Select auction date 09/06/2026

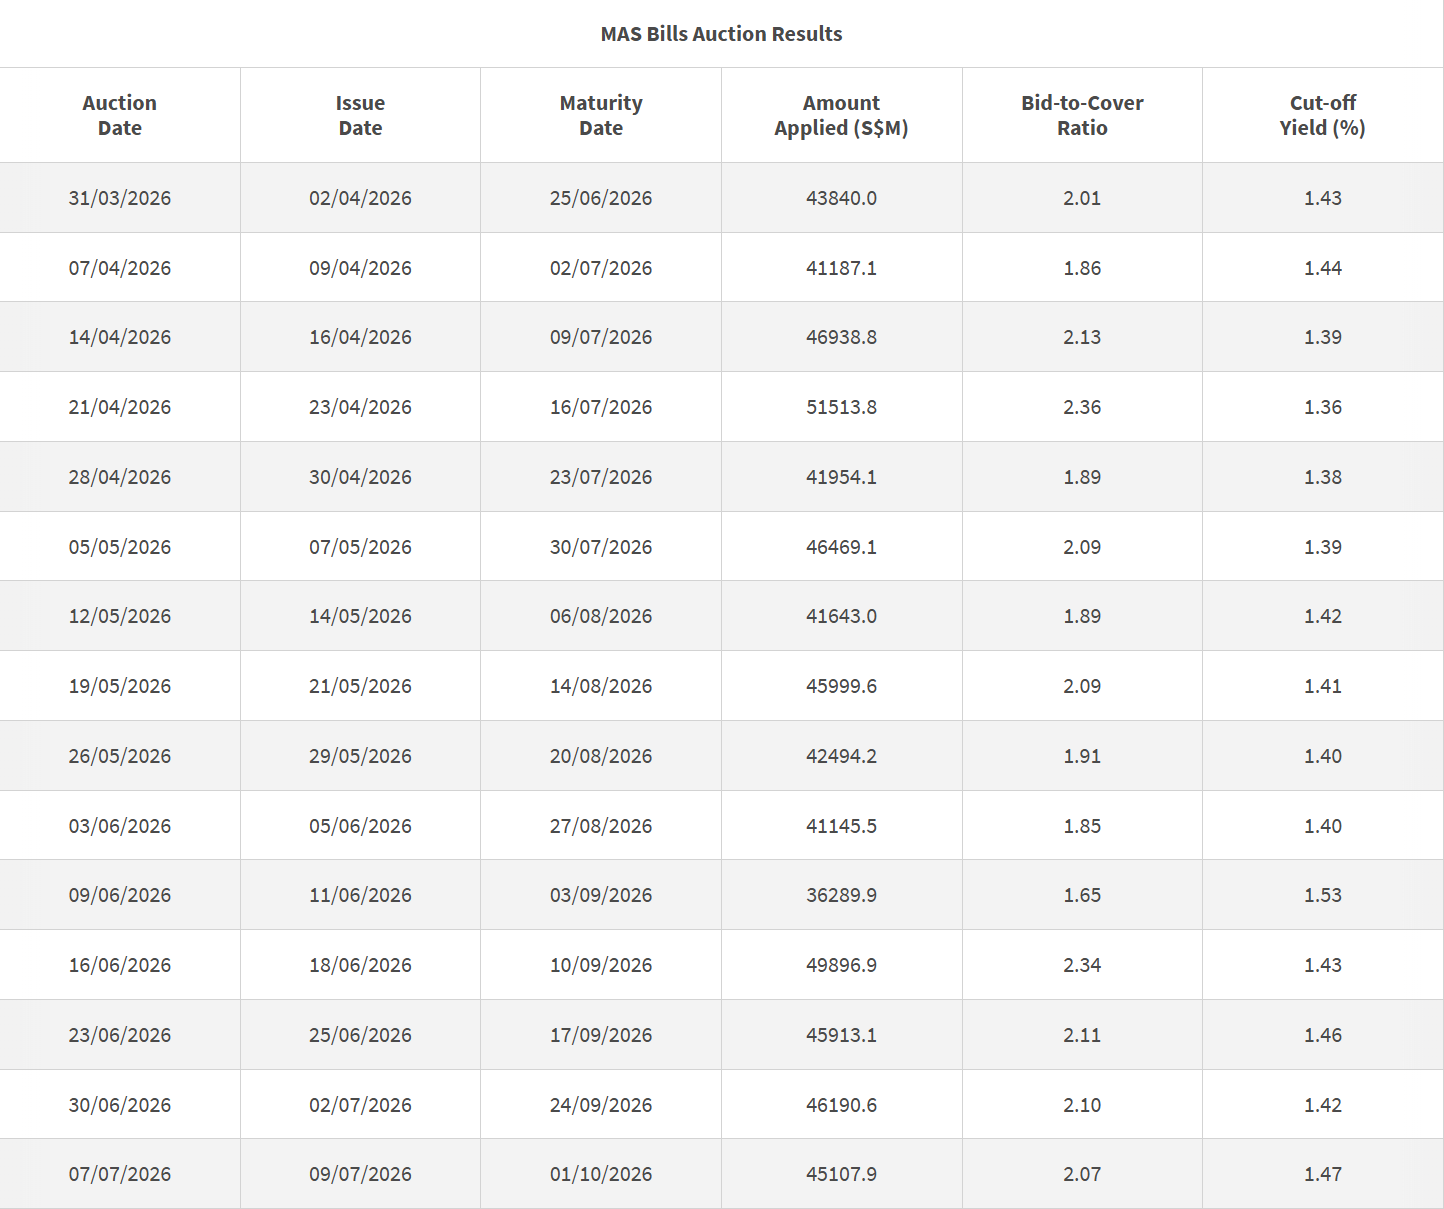point(120,895)
